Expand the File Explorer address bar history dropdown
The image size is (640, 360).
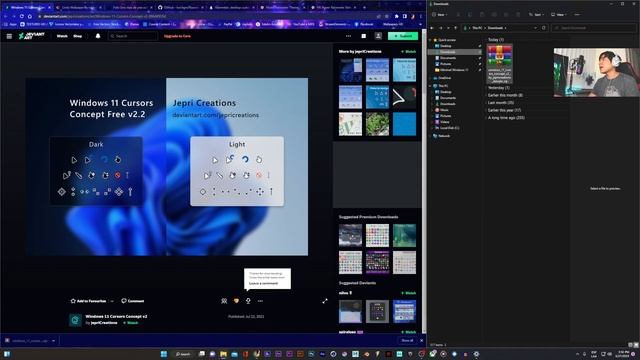[535, 28]
